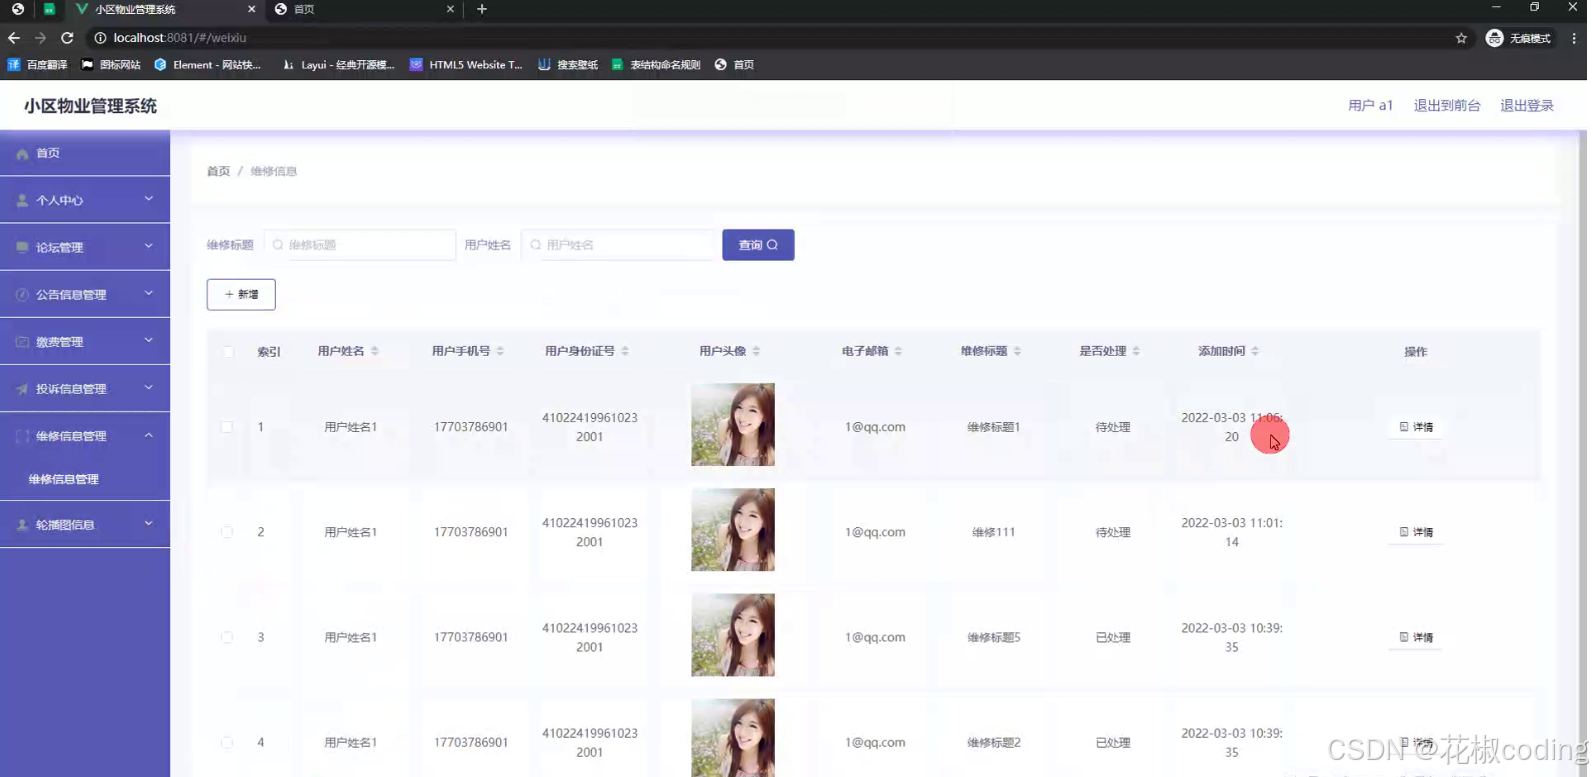
Task: Open the user avatar in row 2
Action: click(733, 530)
